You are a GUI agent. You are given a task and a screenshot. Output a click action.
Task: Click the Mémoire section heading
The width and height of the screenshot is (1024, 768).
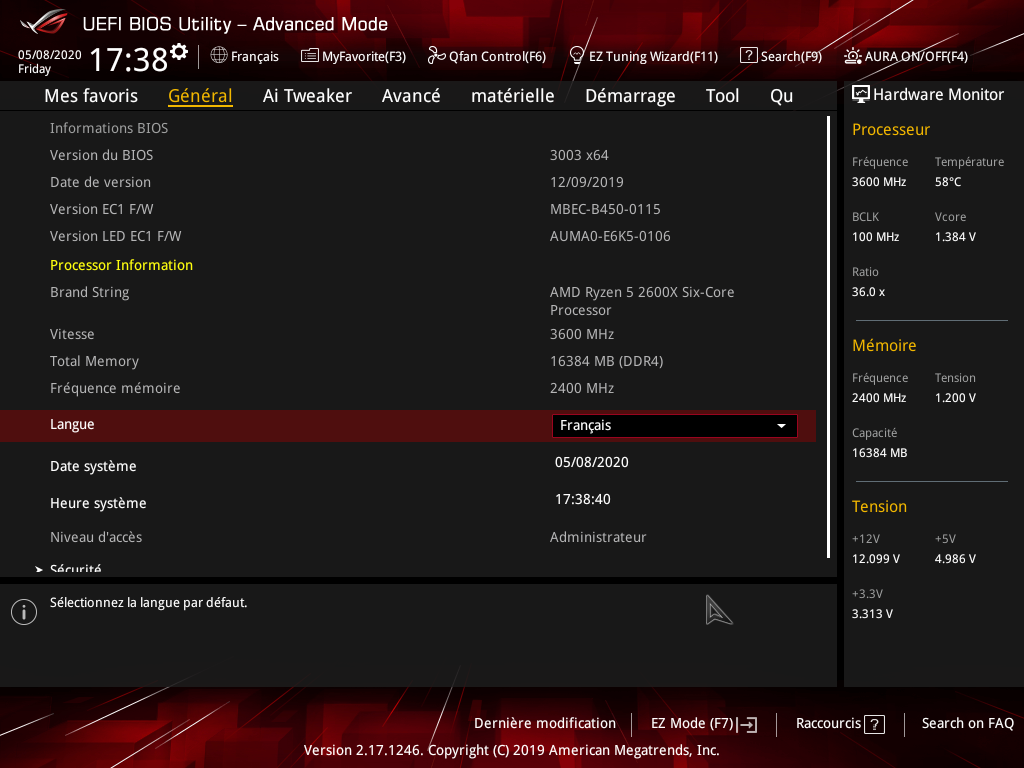(x=884, y=345)
